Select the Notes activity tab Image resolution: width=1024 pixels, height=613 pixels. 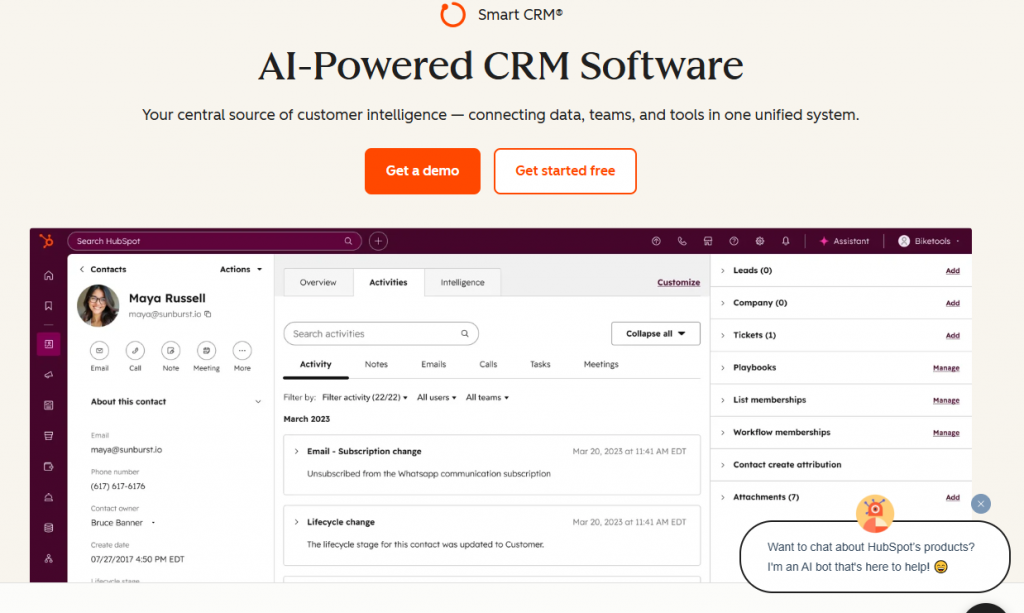point(376,364)
